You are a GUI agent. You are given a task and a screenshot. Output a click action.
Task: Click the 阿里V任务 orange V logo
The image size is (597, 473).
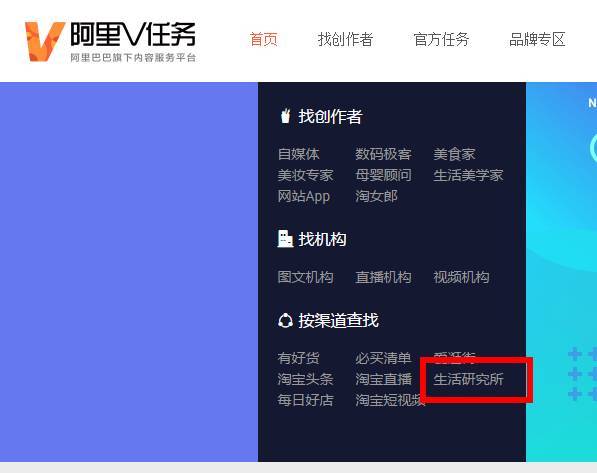click(x=45, y=42)
